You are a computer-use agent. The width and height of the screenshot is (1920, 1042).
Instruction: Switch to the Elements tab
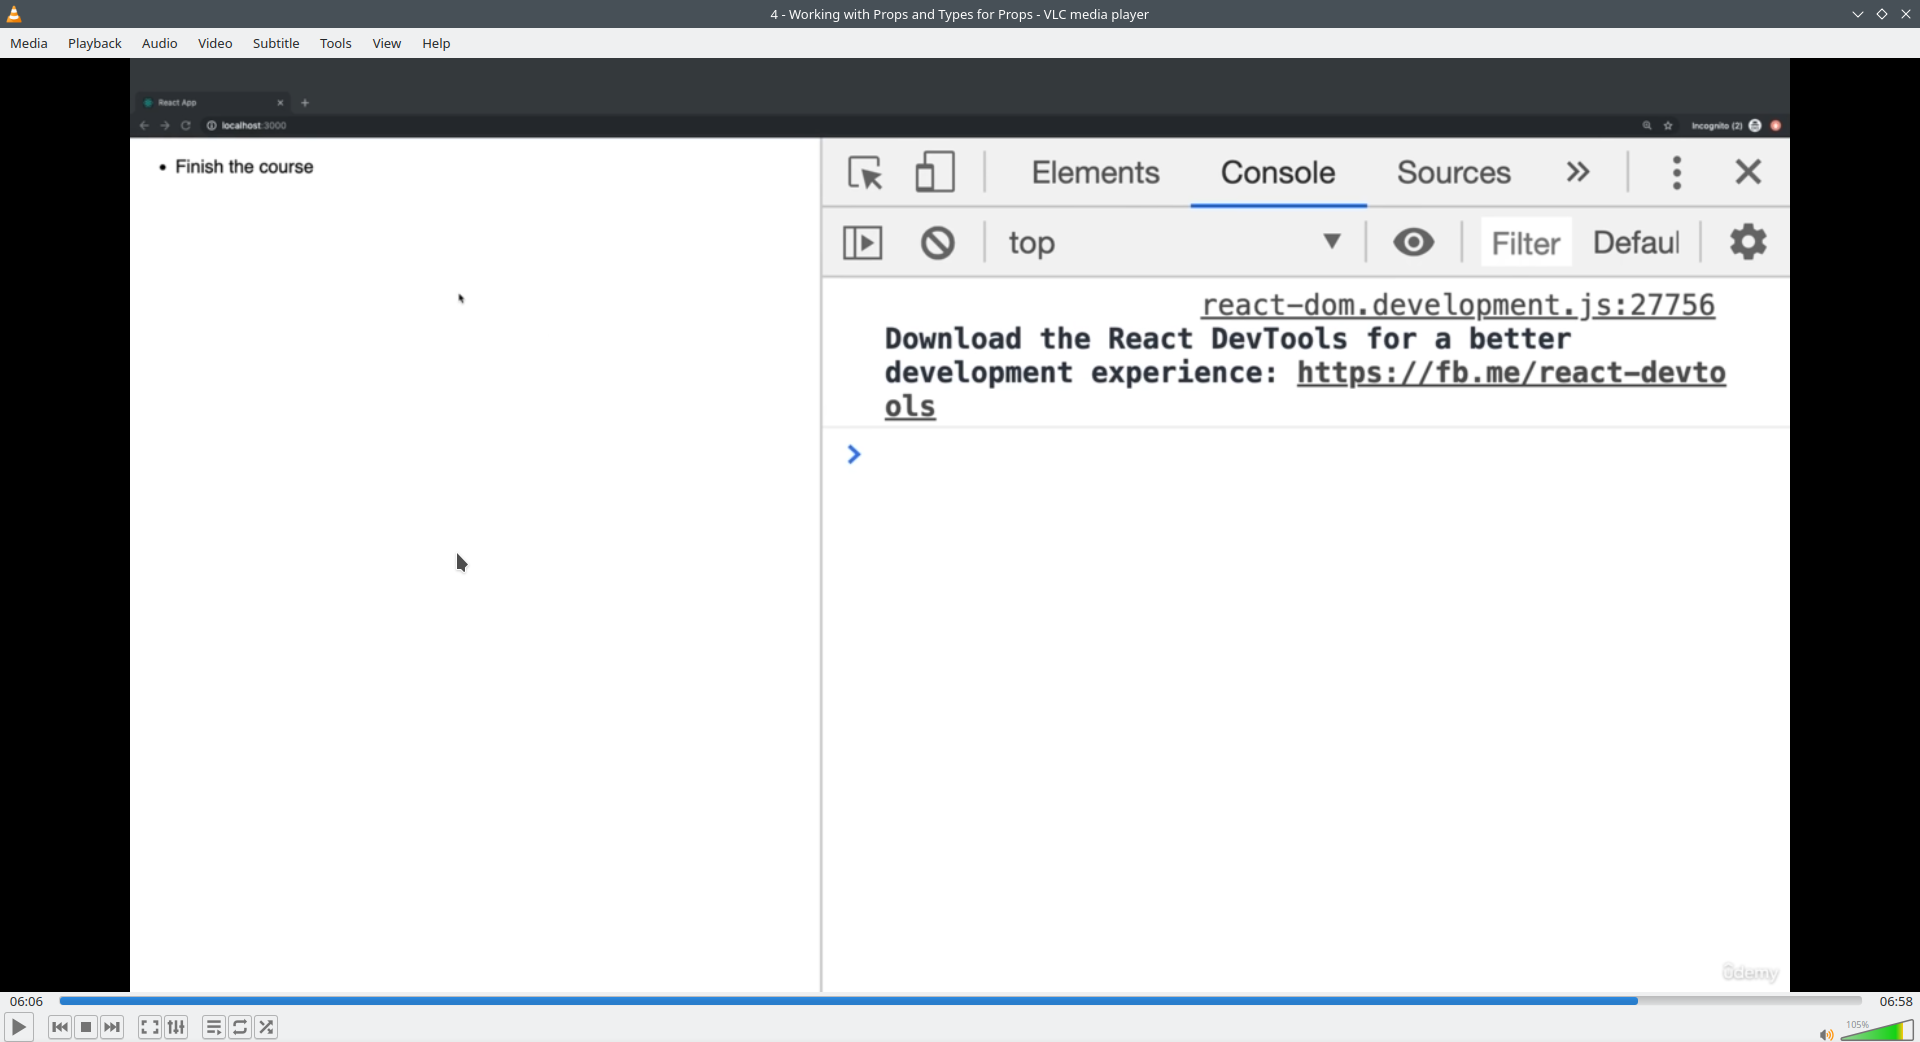(x=1095, y=172)
